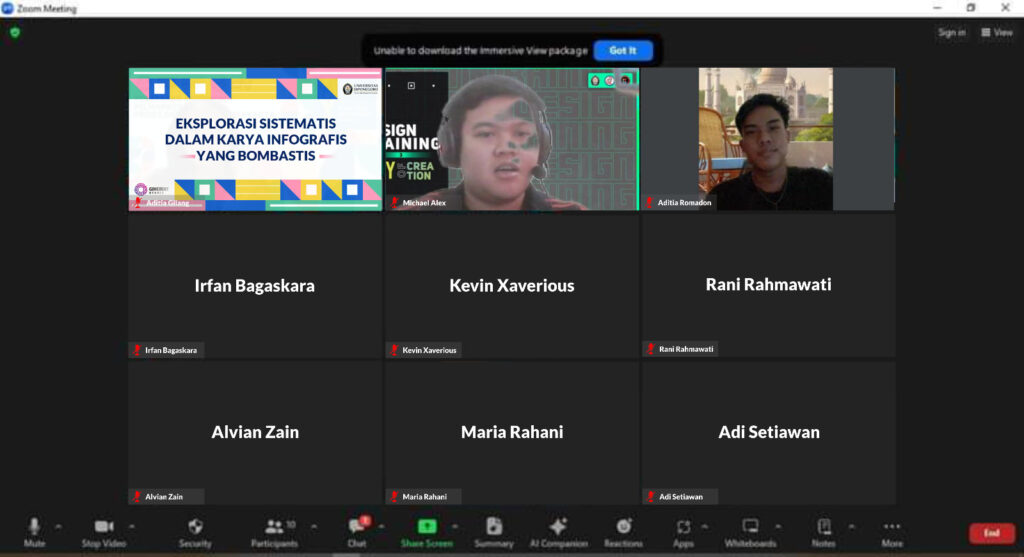Click the Got It button

coord(623,50)
